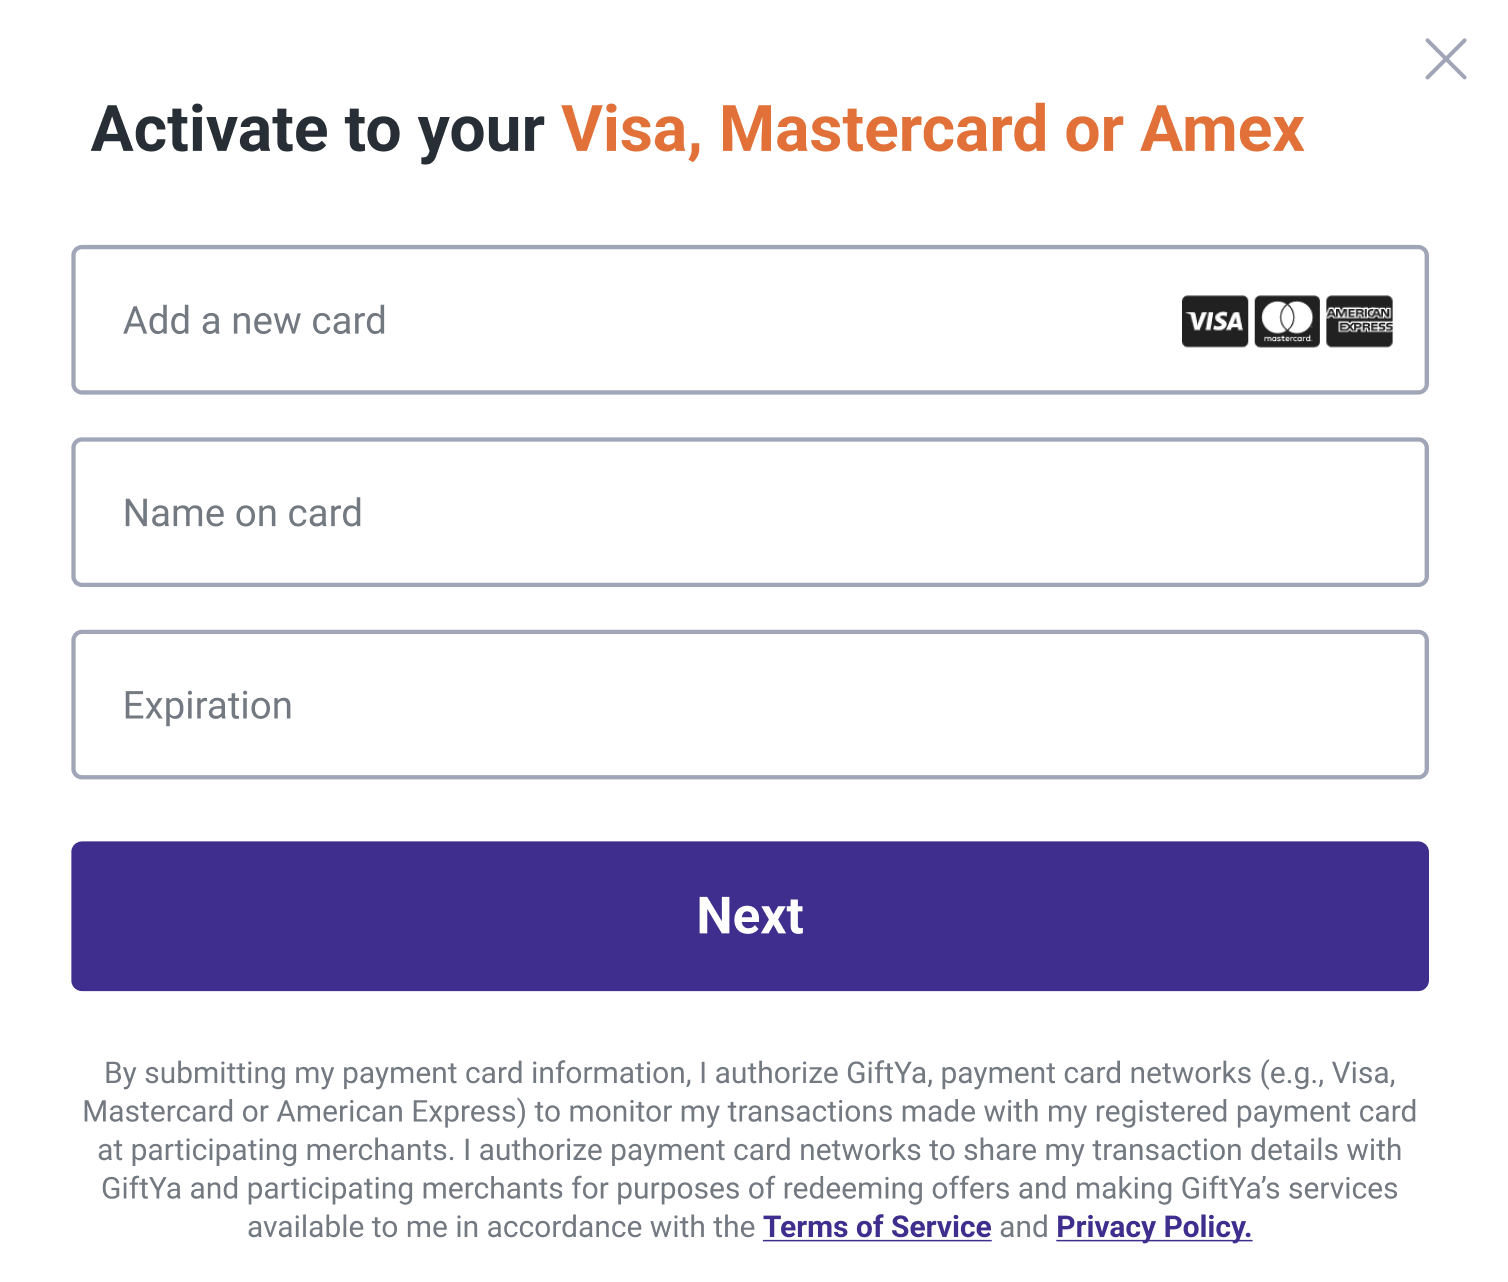Screen dimensions: 1508x1282
Task: Click the orange 'Mastercard' word in heading
Action: coord(883,131)
